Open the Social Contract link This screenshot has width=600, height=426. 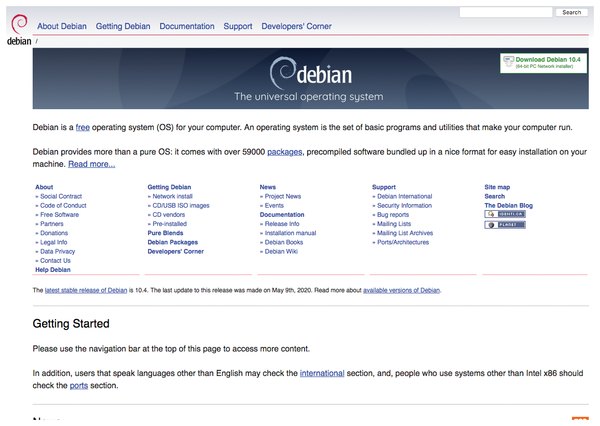coord(61,196)
